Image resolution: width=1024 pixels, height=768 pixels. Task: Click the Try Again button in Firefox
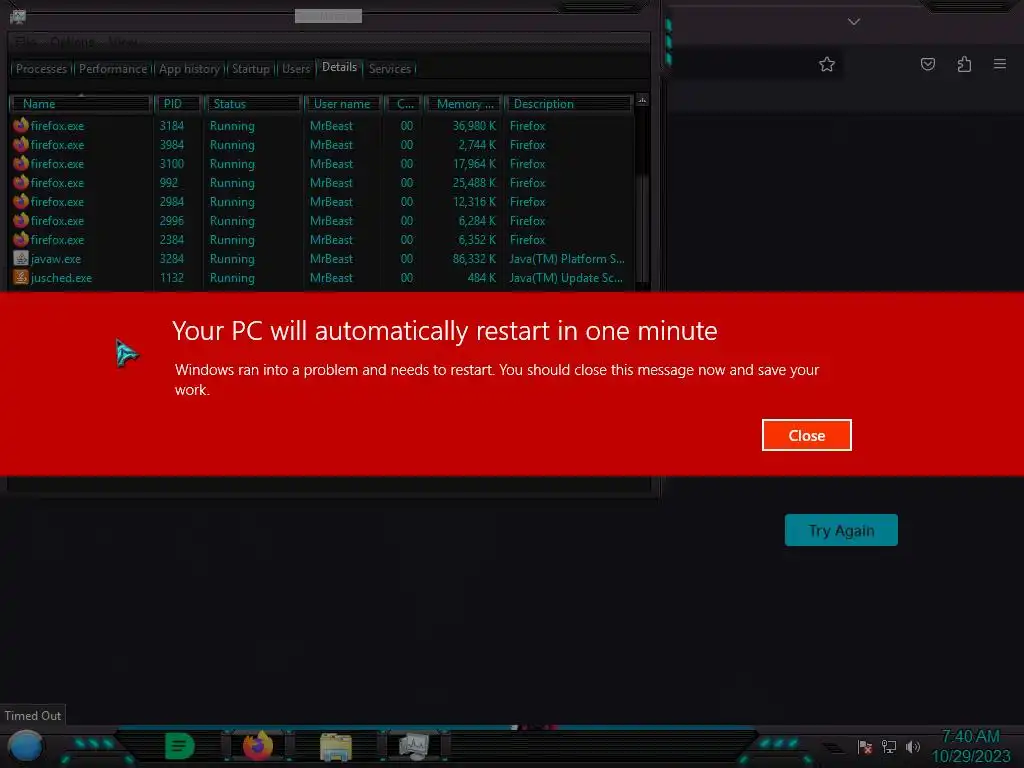click(841, 530)
